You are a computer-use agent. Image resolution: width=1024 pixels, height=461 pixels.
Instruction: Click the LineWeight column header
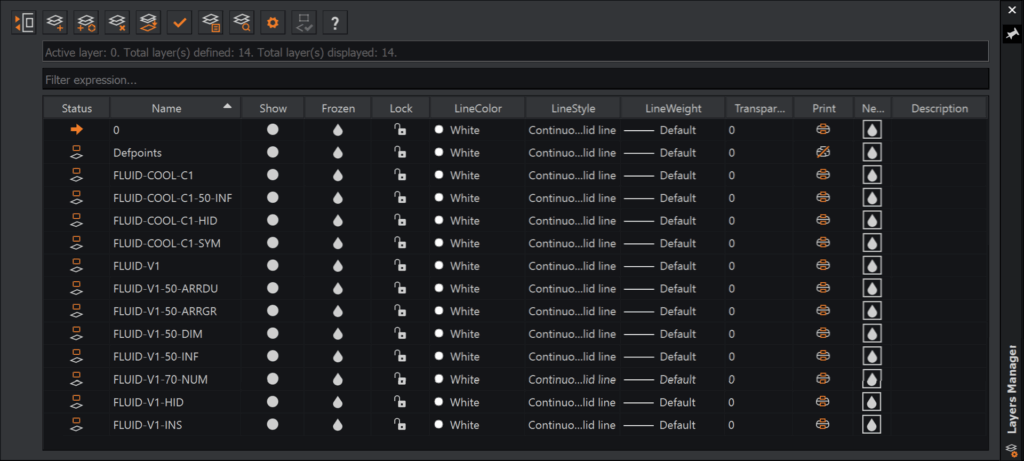coord(672,108)
